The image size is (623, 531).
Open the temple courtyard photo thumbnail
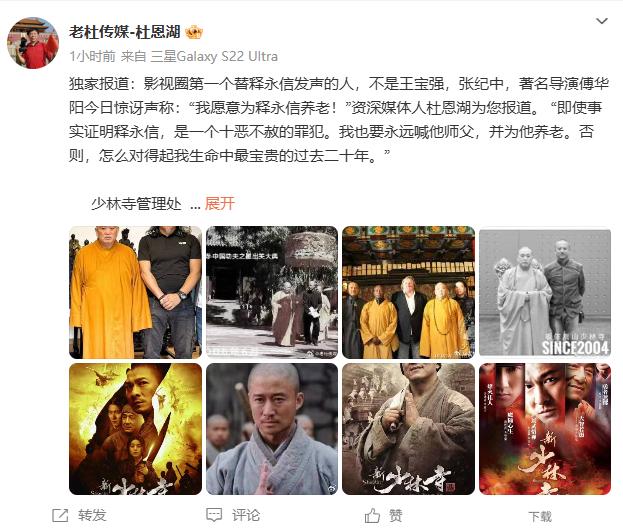pyautogui.click(x=272, y=292)
